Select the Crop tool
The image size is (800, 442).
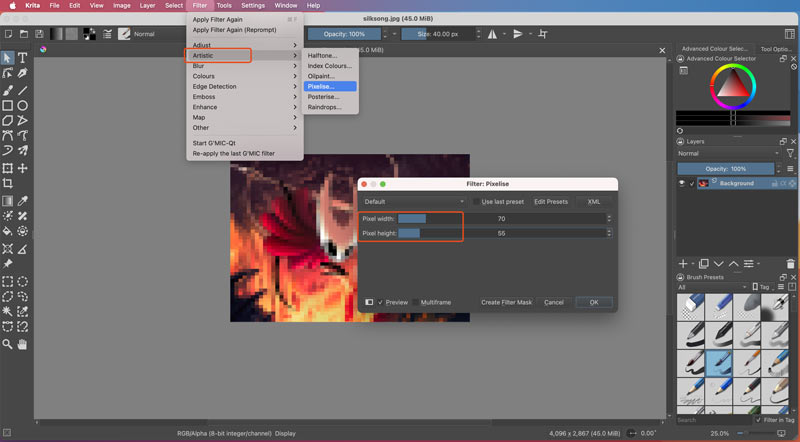coord(7,183)
